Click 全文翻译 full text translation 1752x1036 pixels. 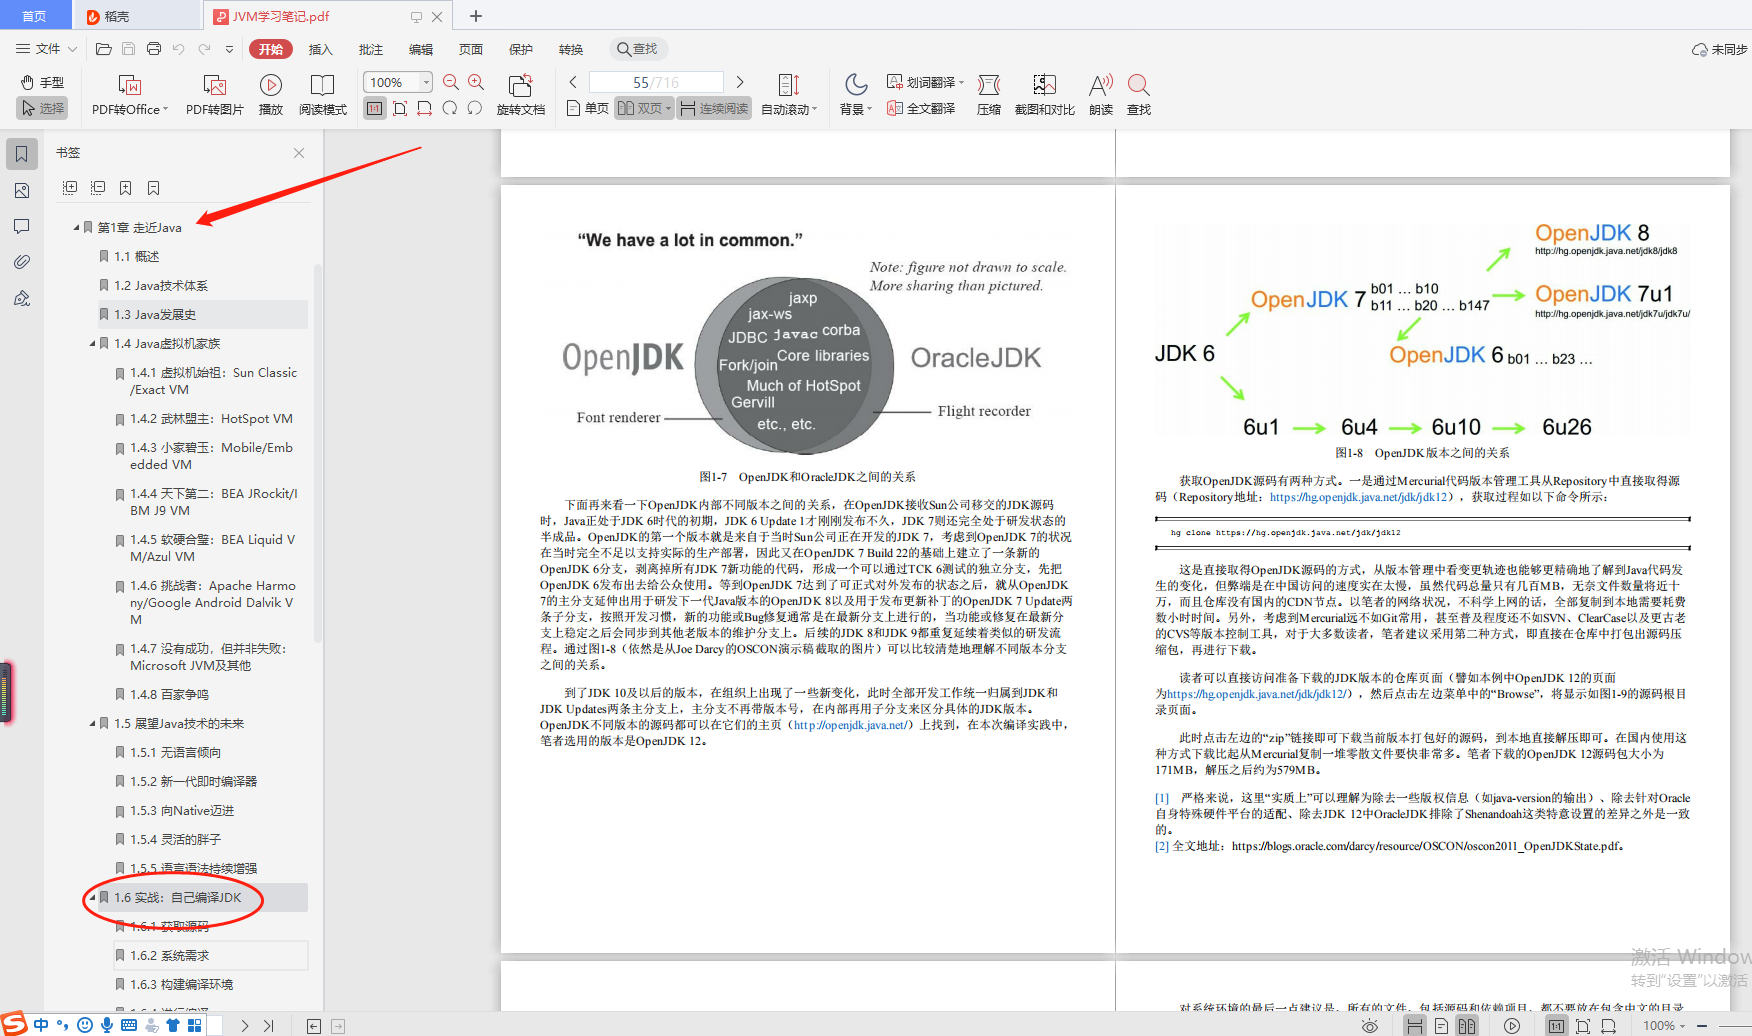pyautogui.click(x=921, y=108)
